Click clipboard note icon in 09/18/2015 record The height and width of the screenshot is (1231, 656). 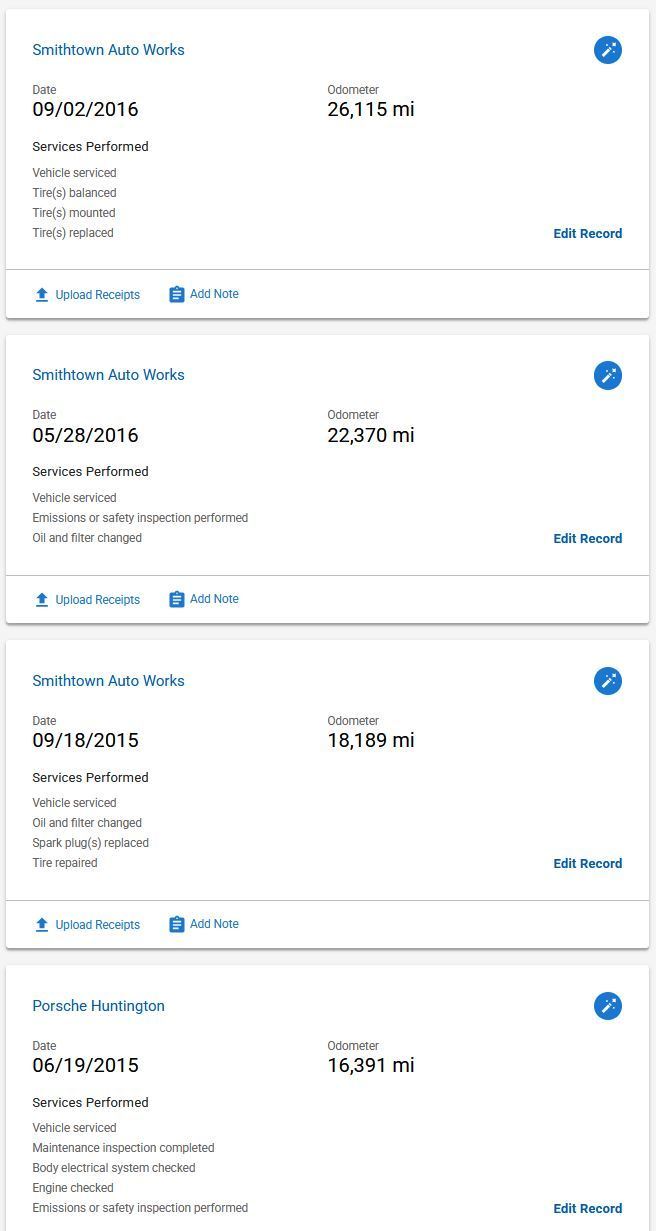[177, 924]
